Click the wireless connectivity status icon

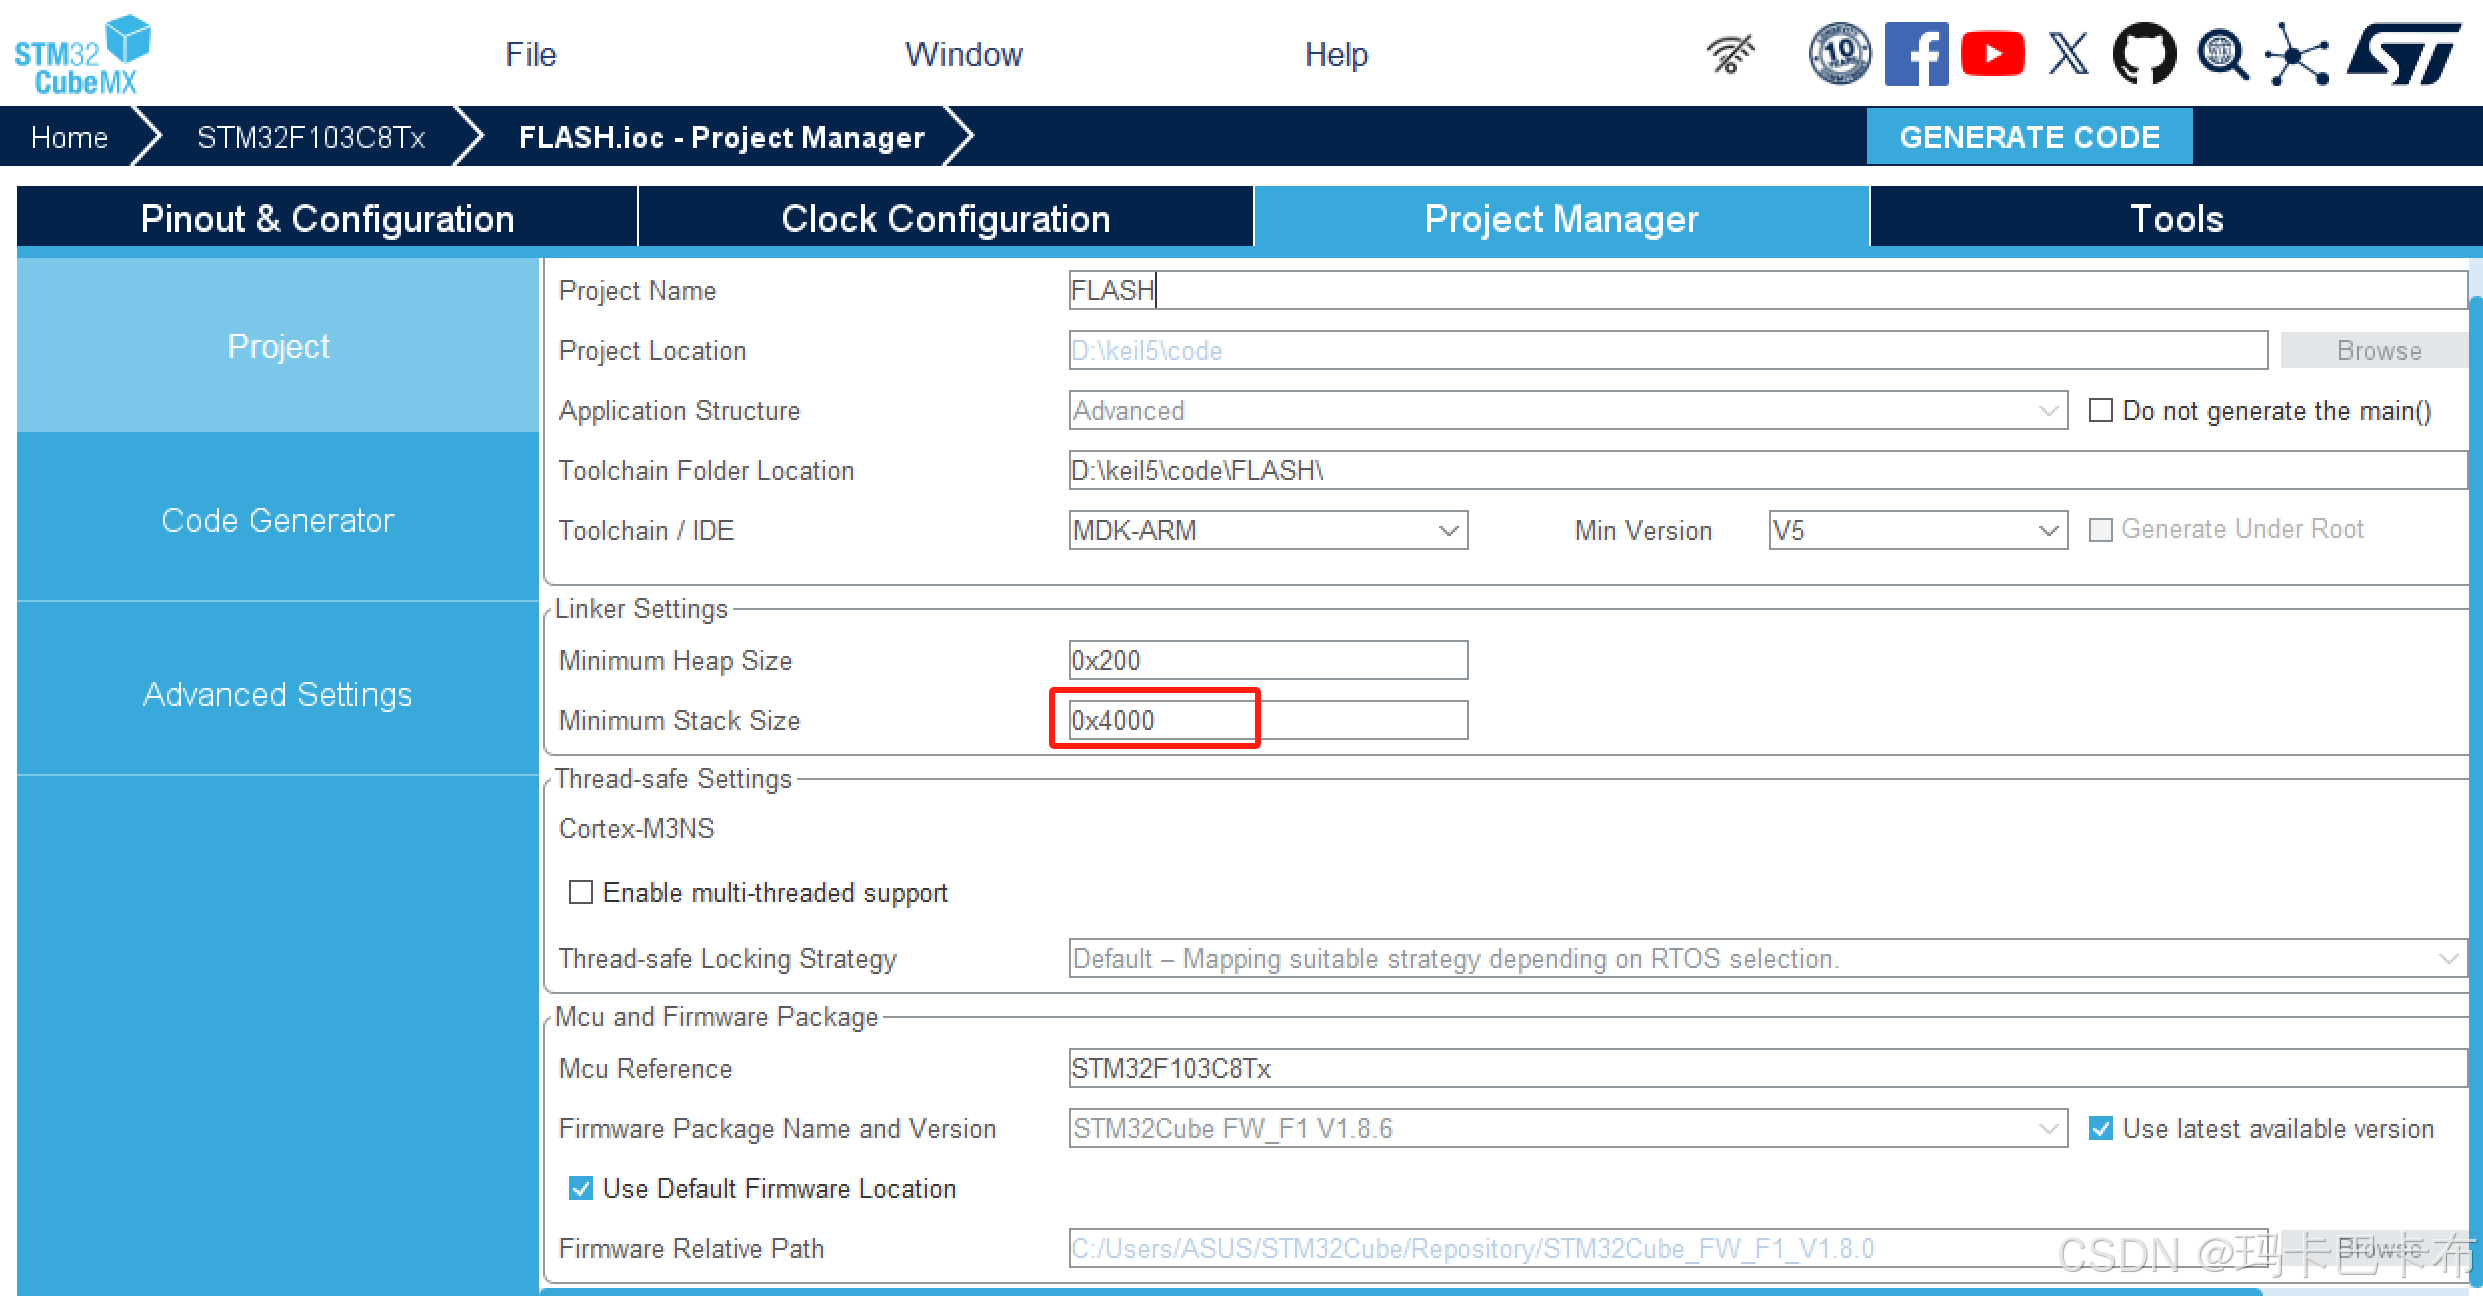tap(1731, 54)
